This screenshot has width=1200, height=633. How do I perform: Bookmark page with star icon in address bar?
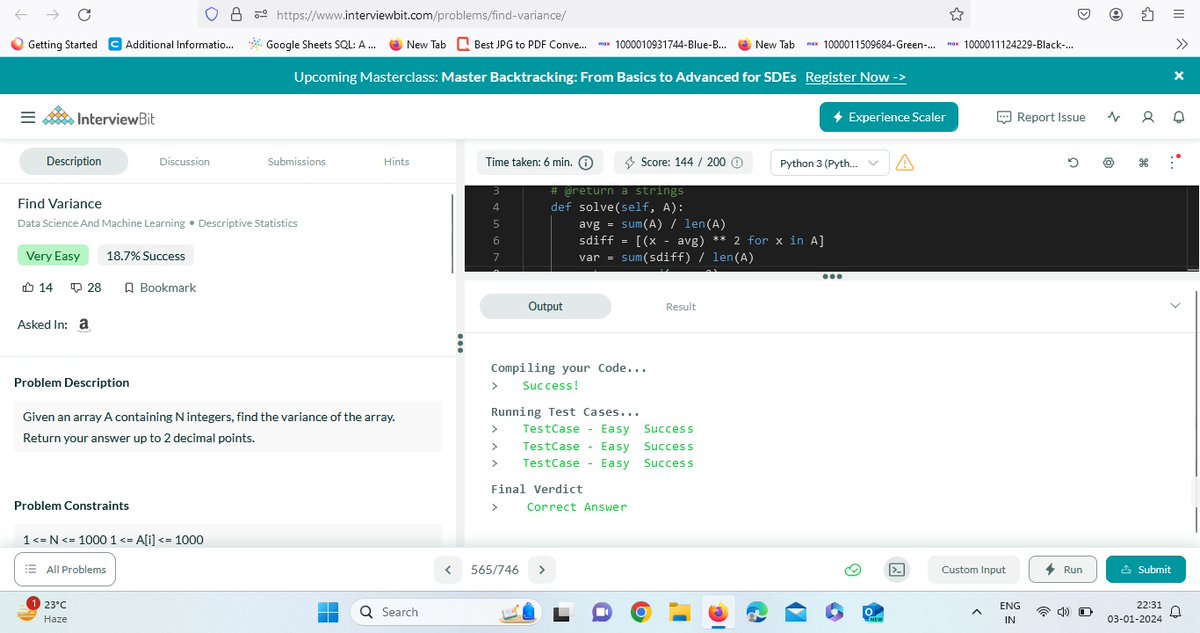pos(956,15)
